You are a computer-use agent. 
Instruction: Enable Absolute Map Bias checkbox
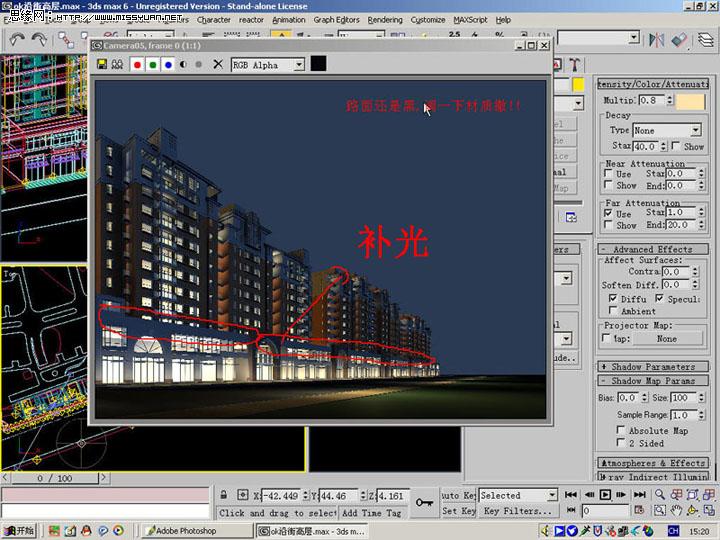point(621,430)
